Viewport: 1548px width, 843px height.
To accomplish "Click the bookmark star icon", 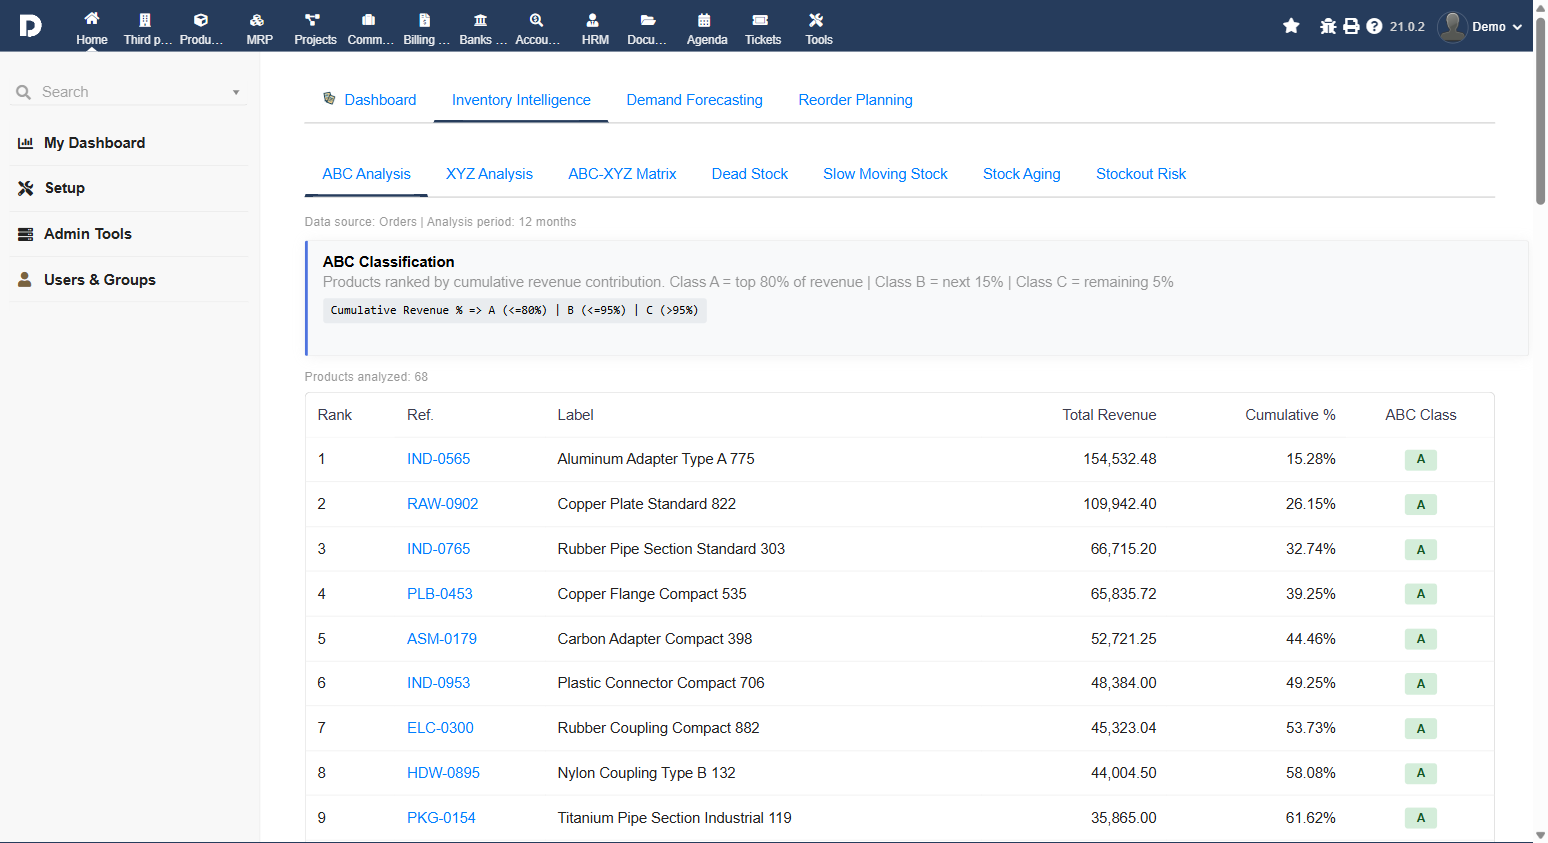I will click(x=1291, y=26).
